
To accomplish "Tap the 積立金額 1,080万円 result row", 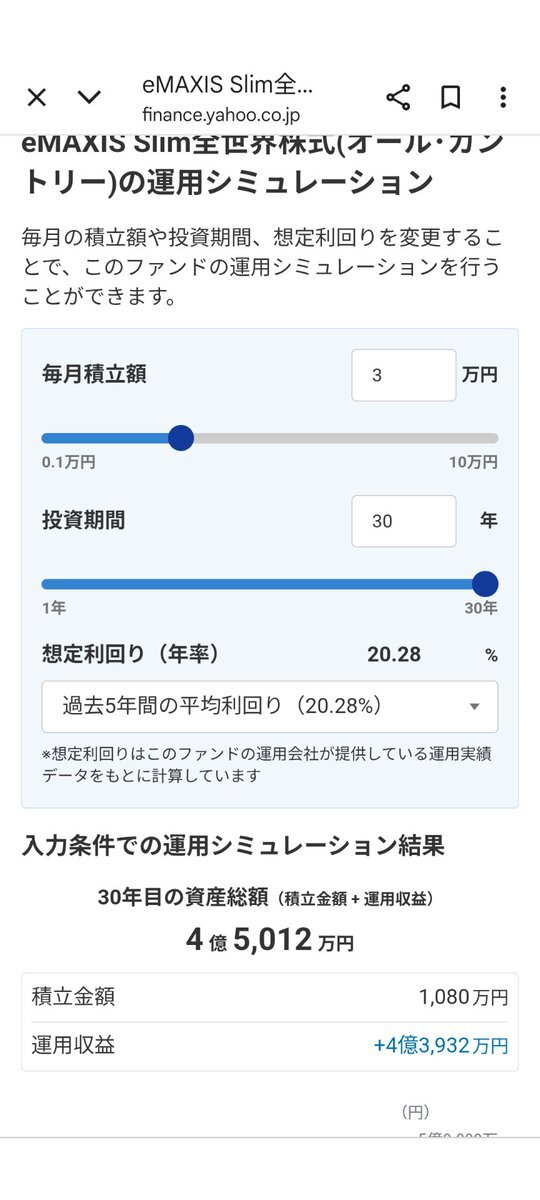I will coord(270,997).
